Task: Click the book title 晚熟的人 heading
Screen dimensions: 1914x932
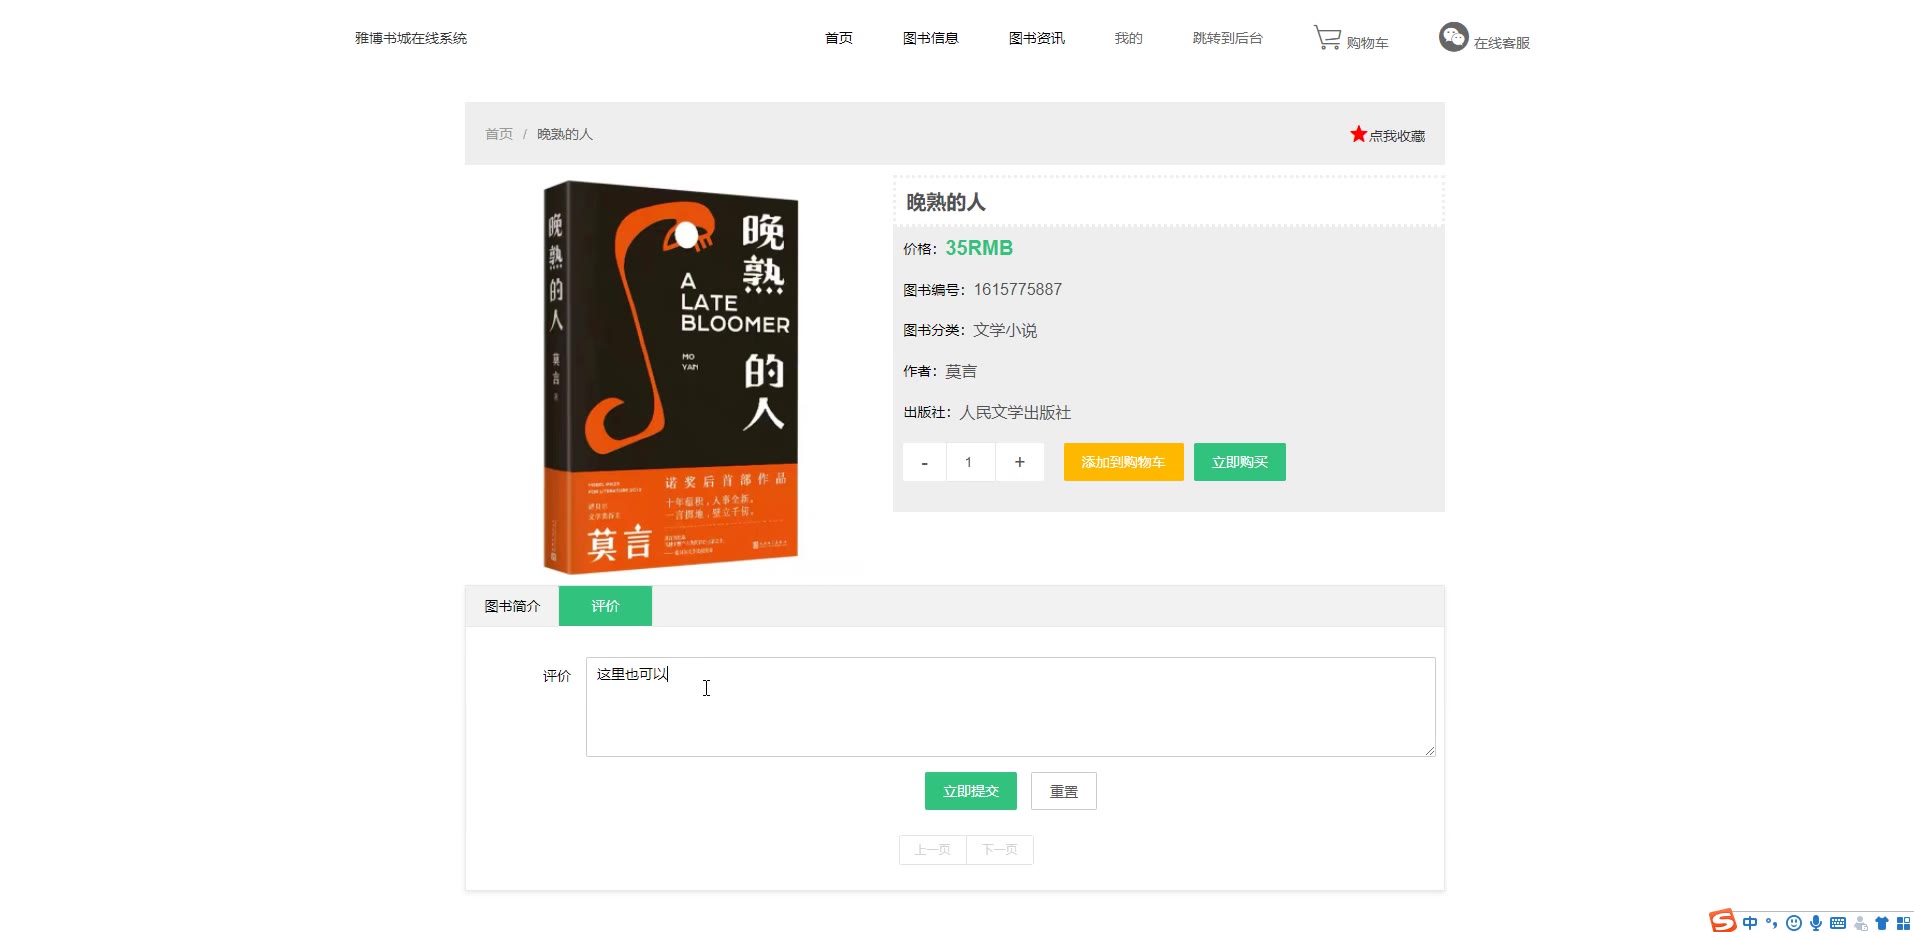Action: pyautogui.click(x=945, y=202)
